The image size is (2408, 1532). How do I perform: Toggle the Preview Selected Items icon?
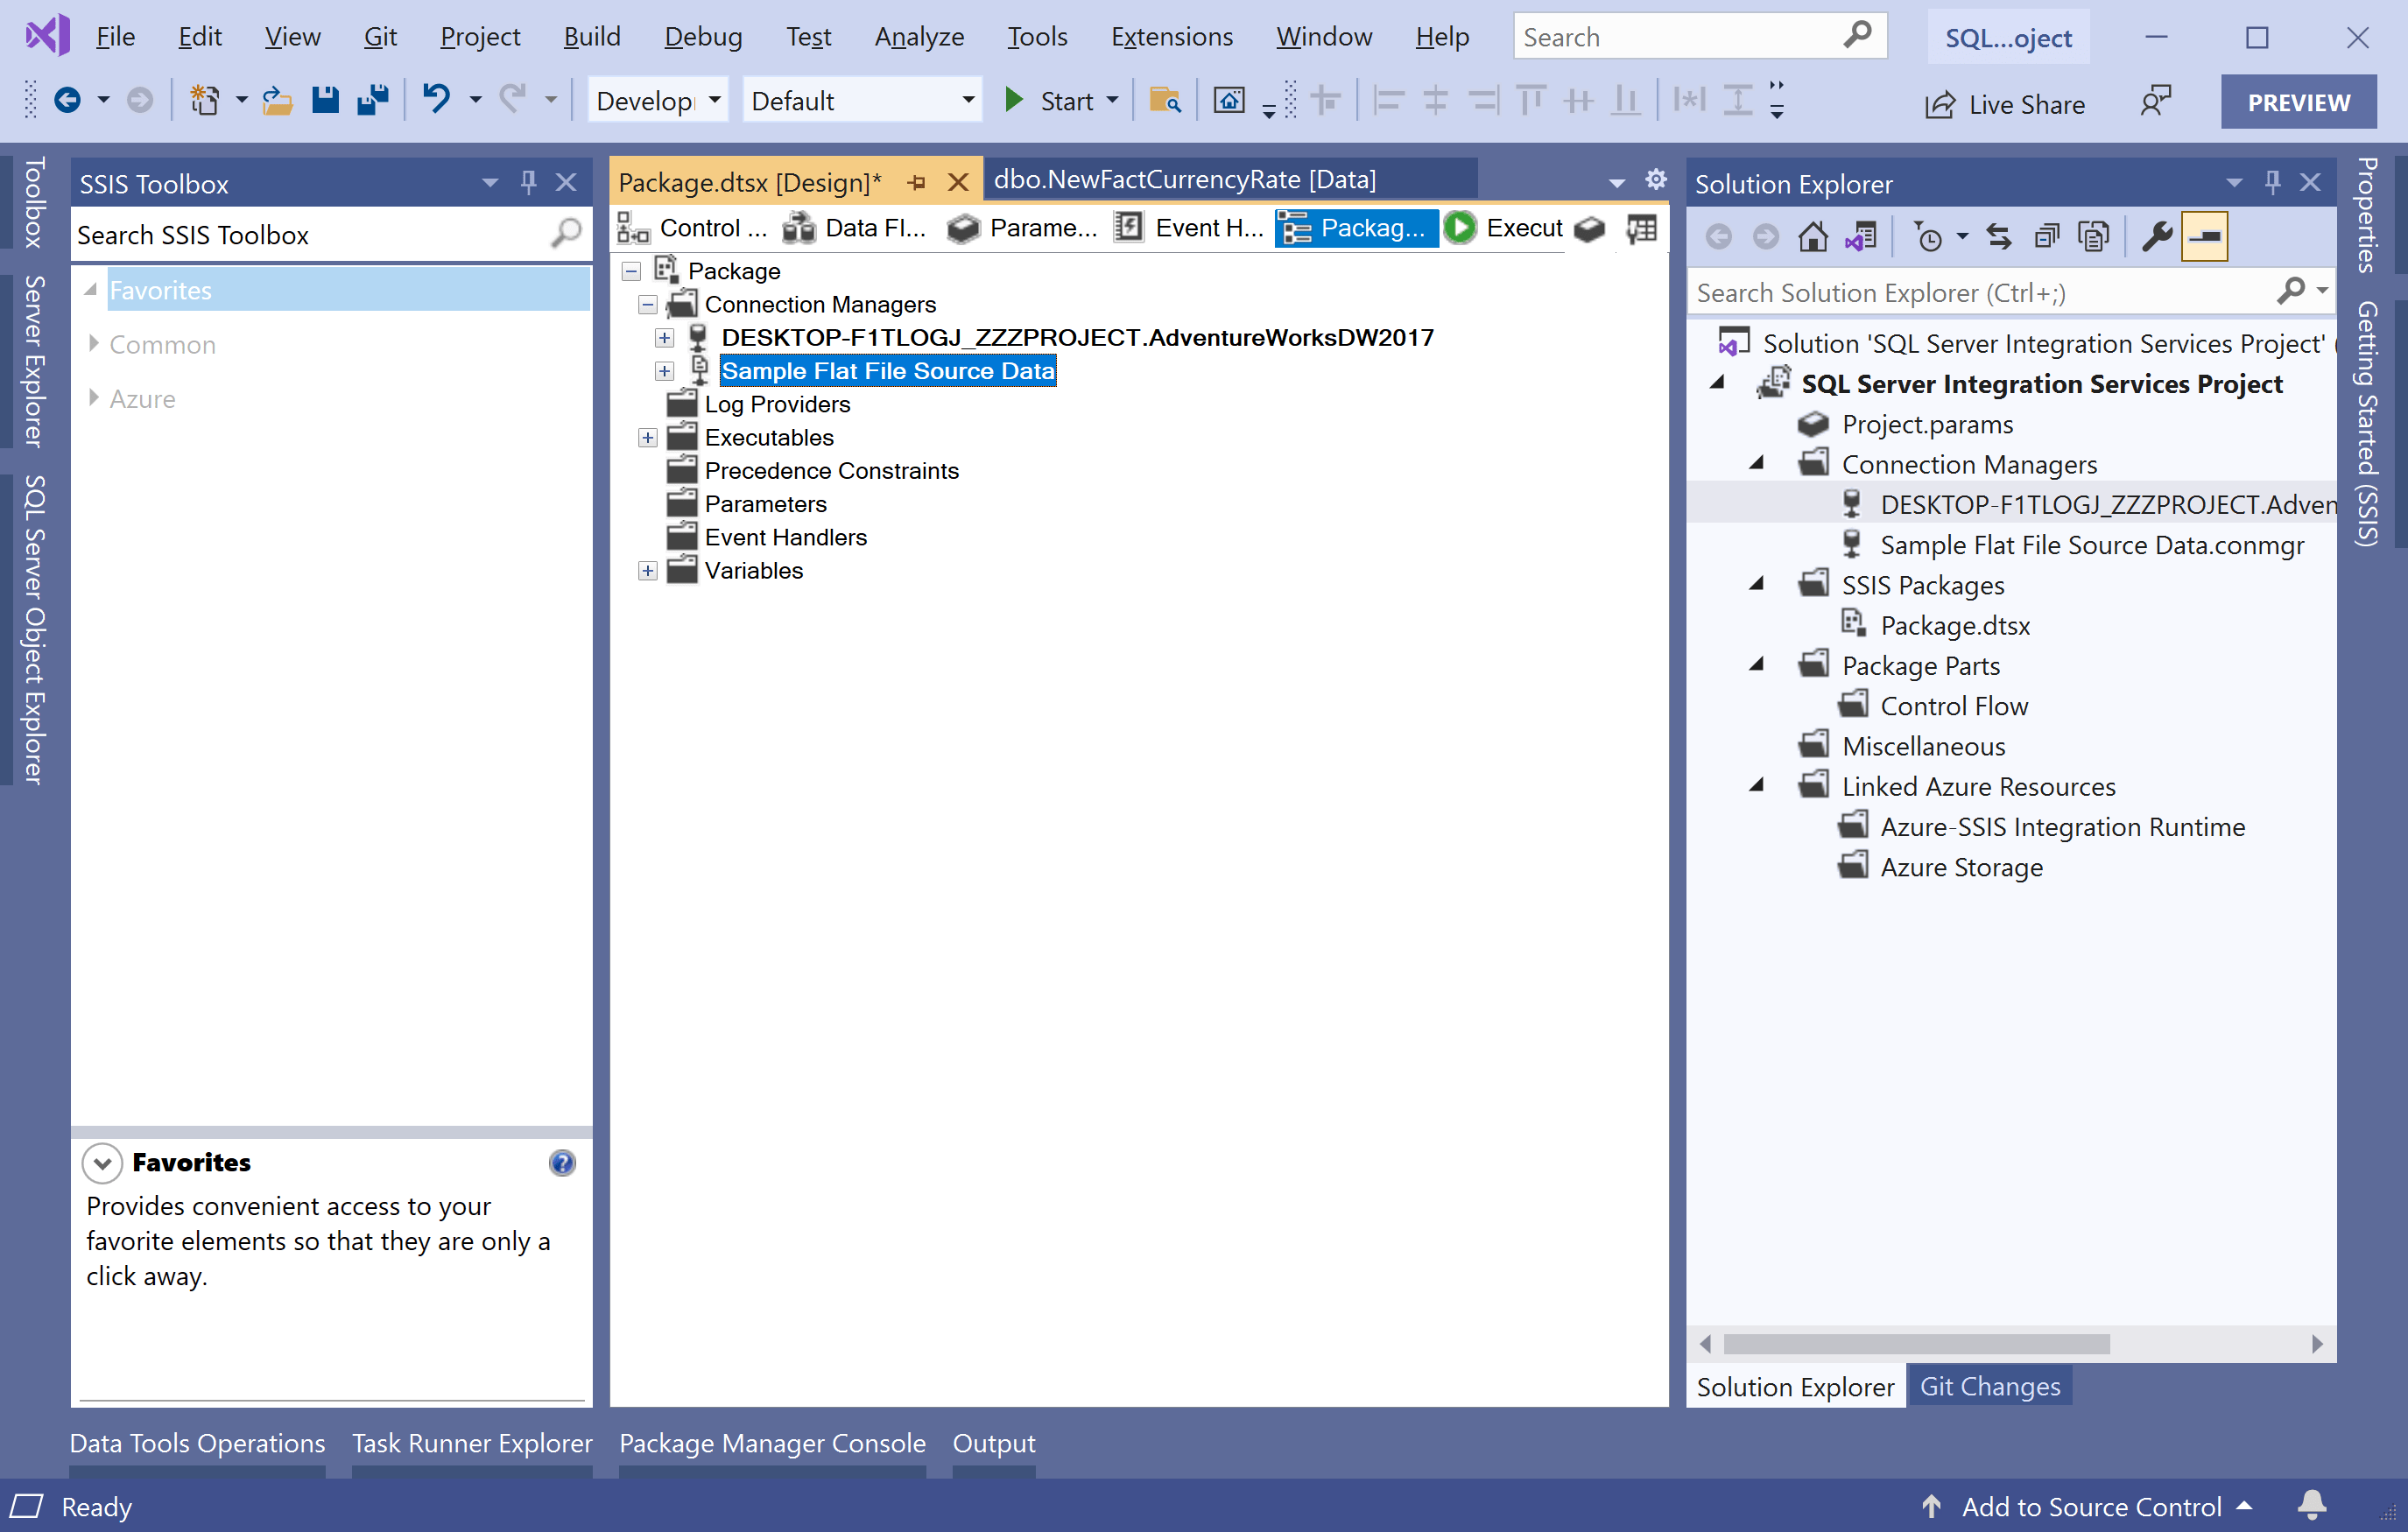coord(2204,236)
